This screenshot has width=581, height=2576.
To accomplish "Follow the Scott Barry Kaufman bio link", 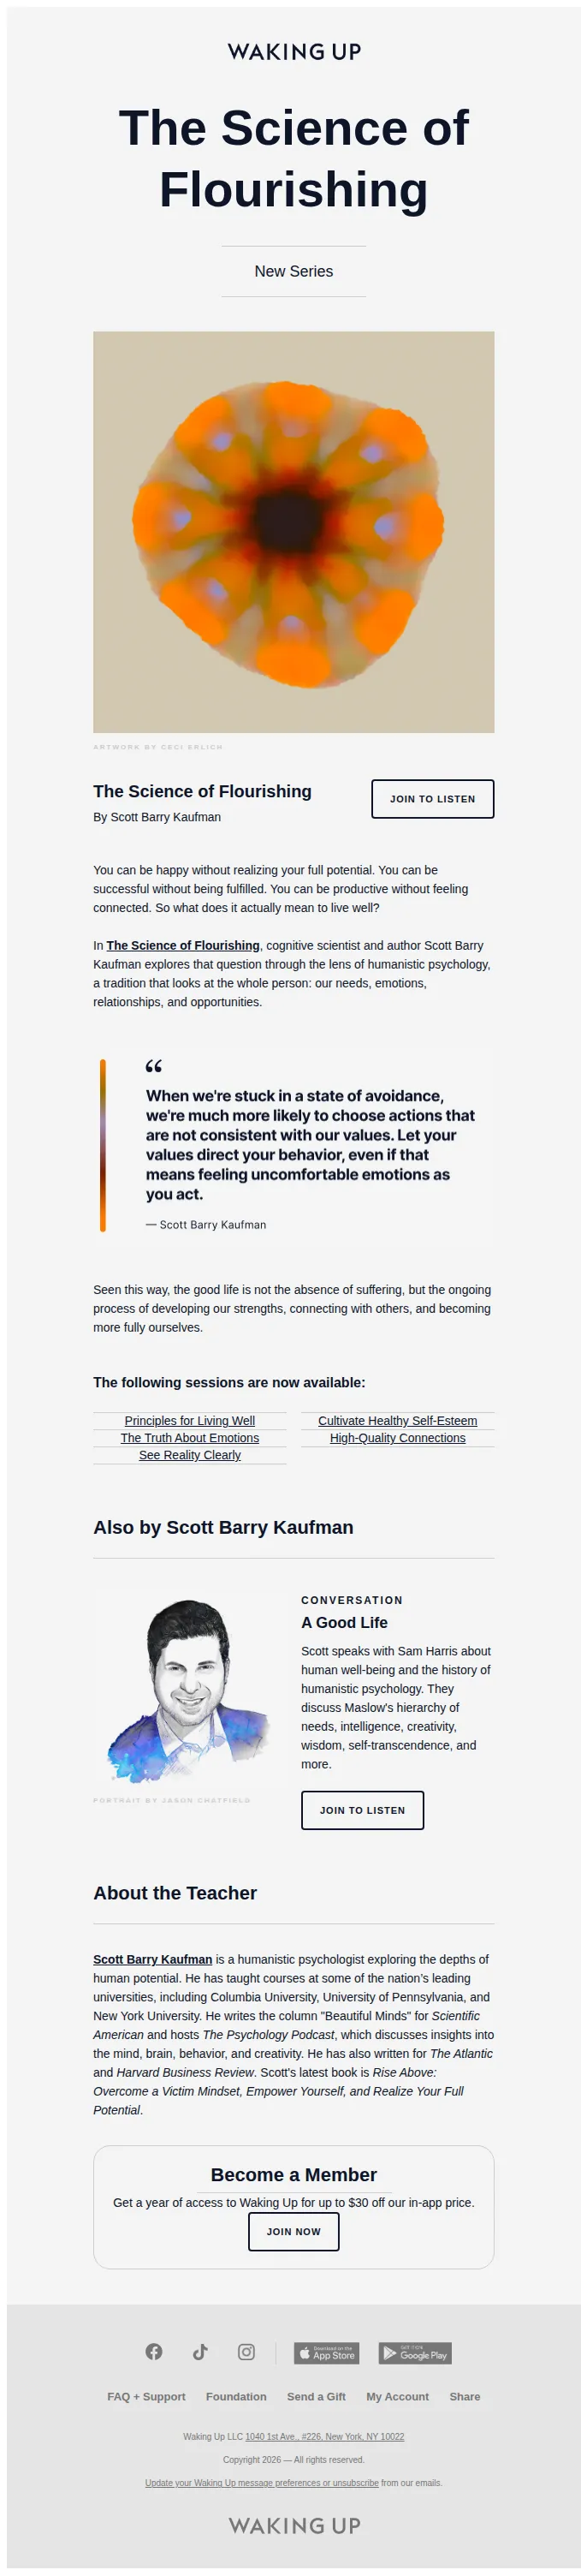I will click(x=152, y=1959).
